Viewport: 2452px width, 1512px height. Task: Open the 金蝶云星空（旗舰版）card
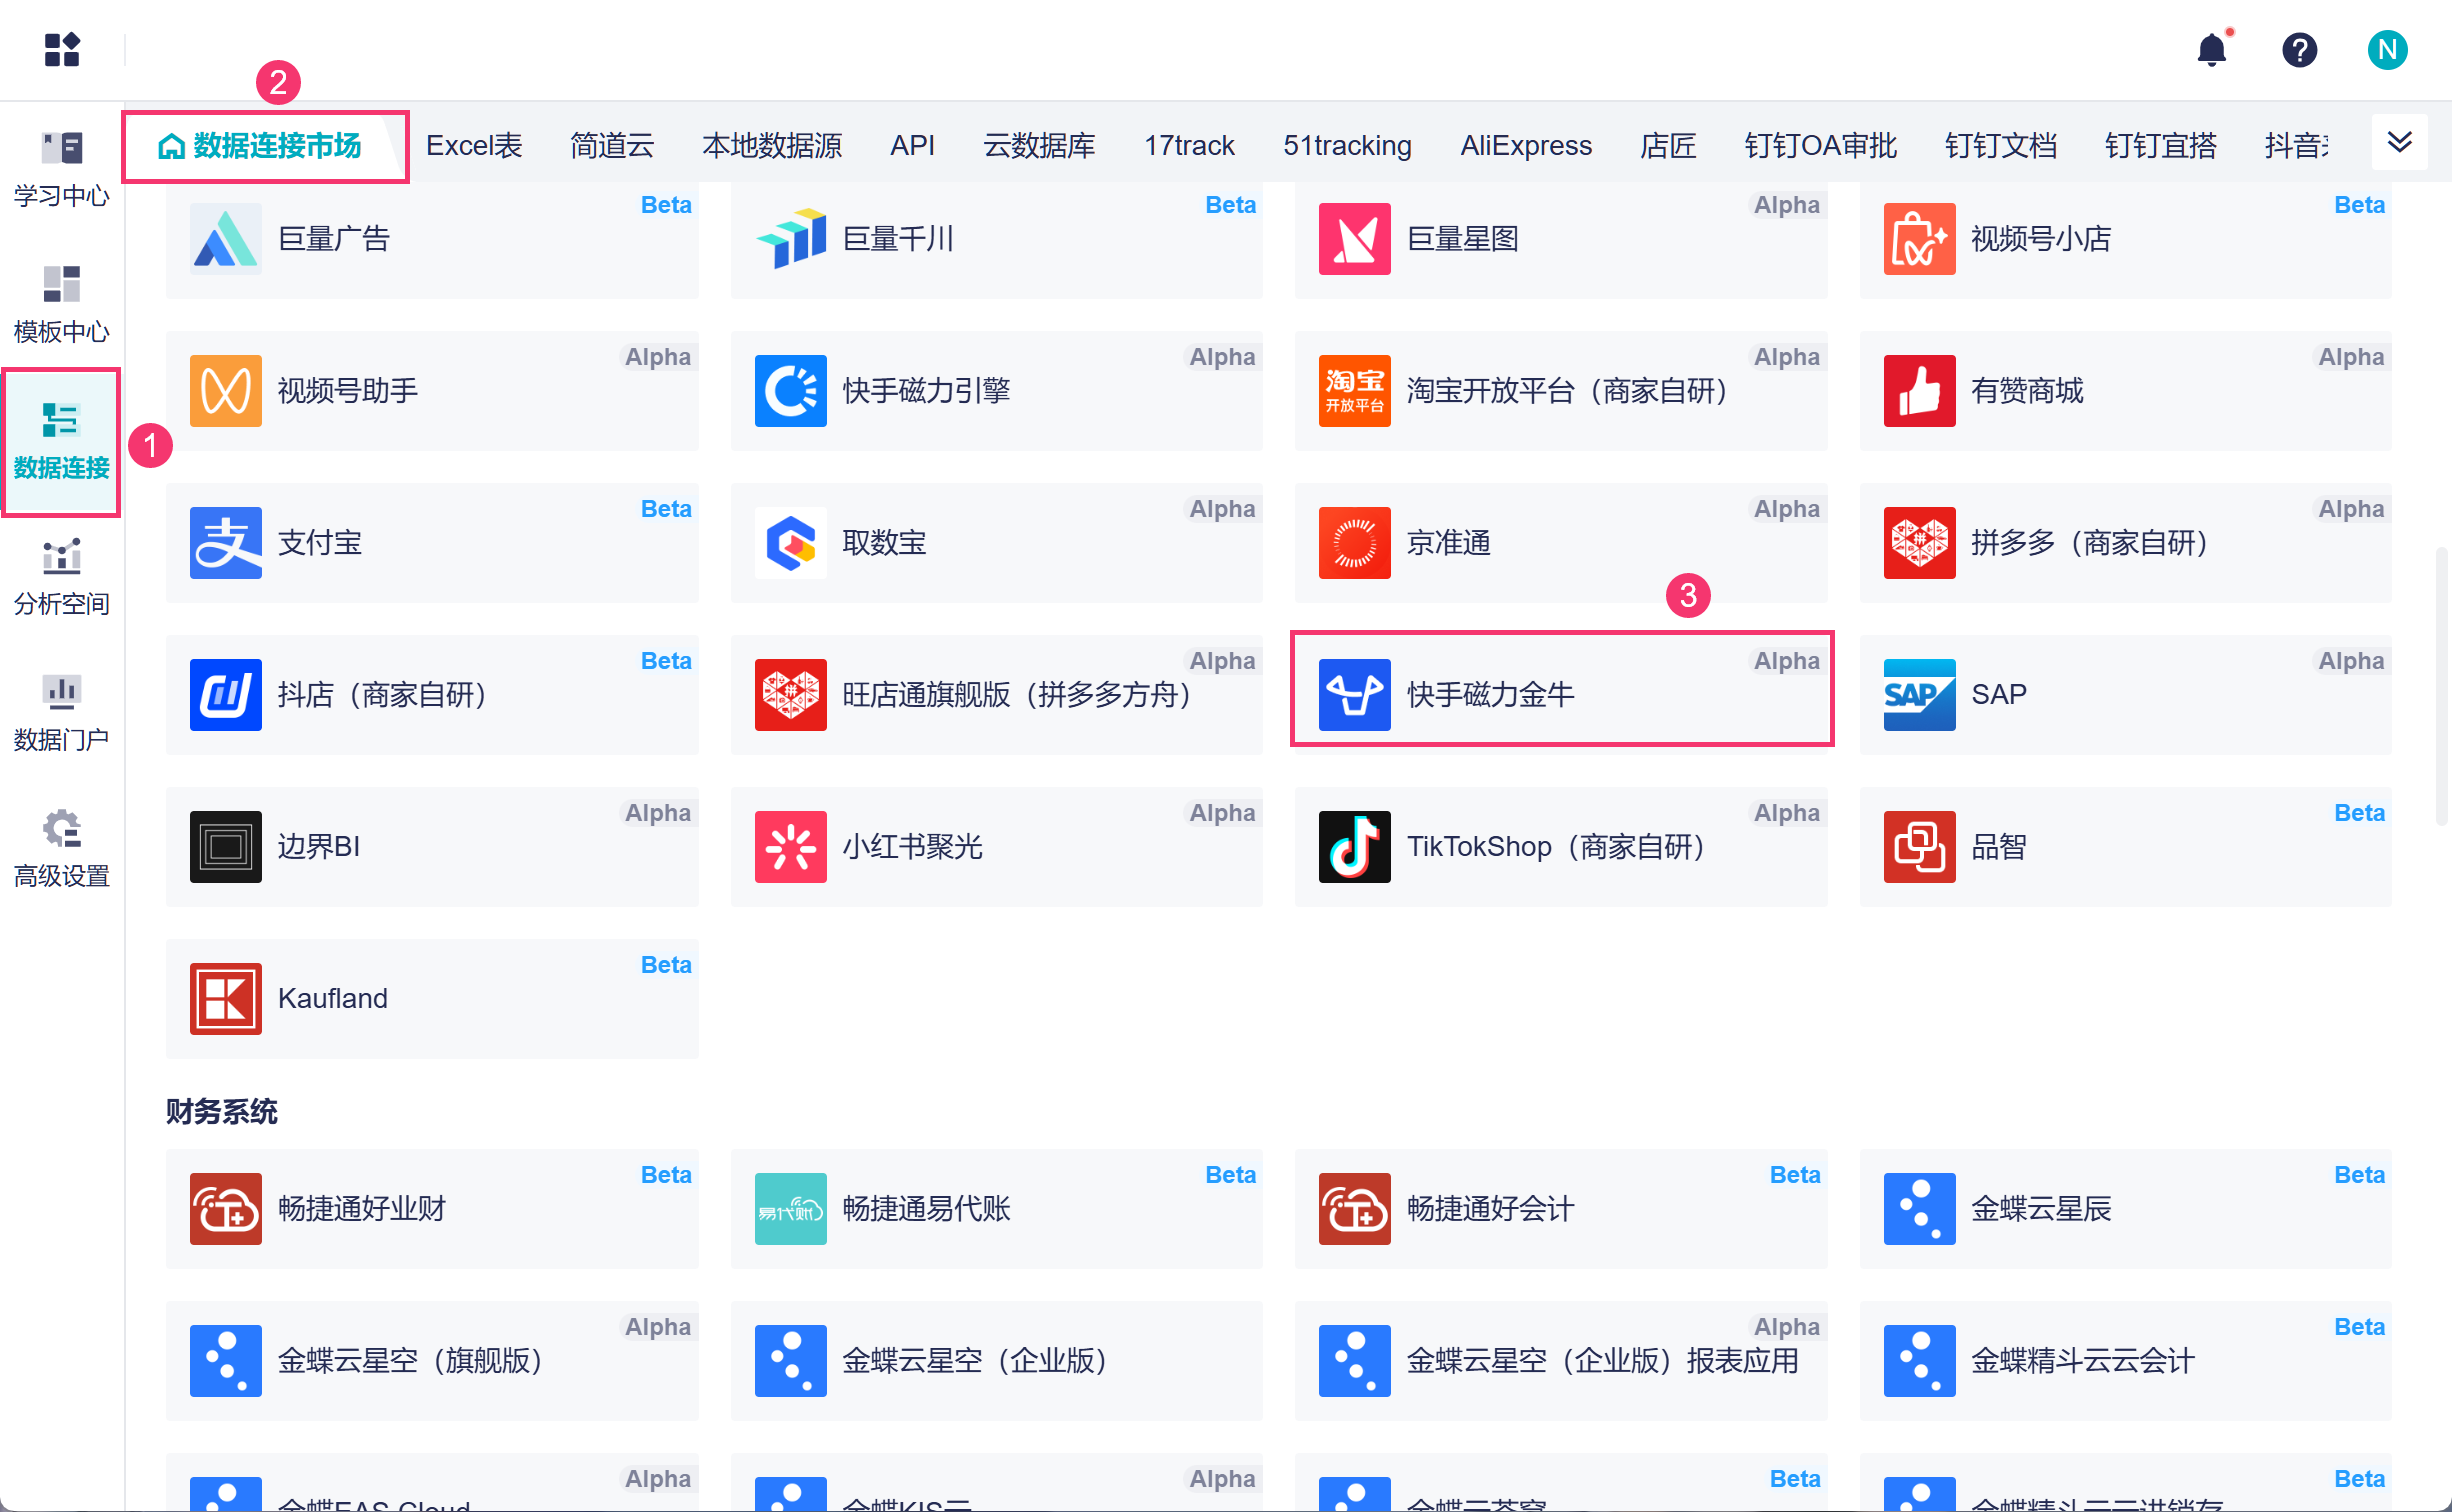click(x=432, y=1361)
